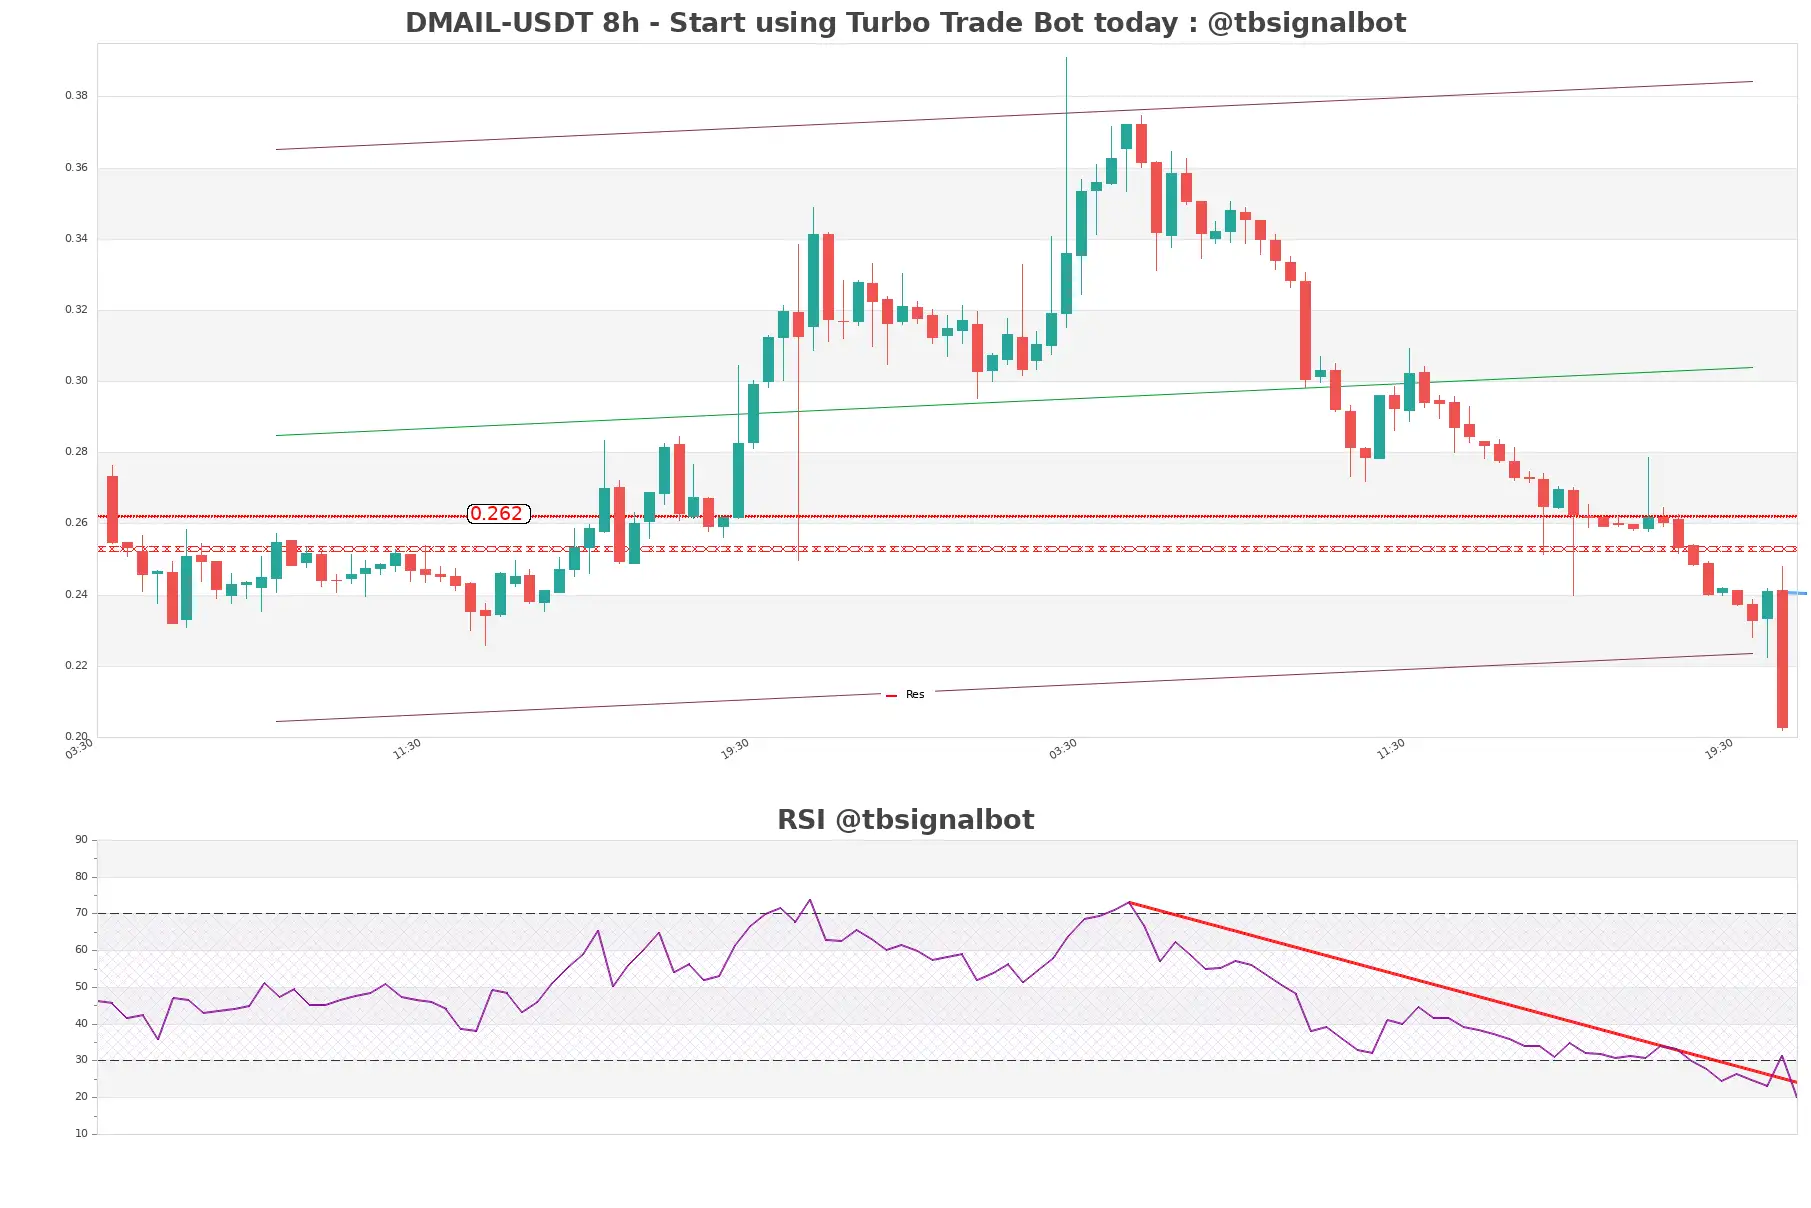This screenshot has width=1811, height=1208.
Task: Click the 0.22 price axis label
Action: coord(76,666)
